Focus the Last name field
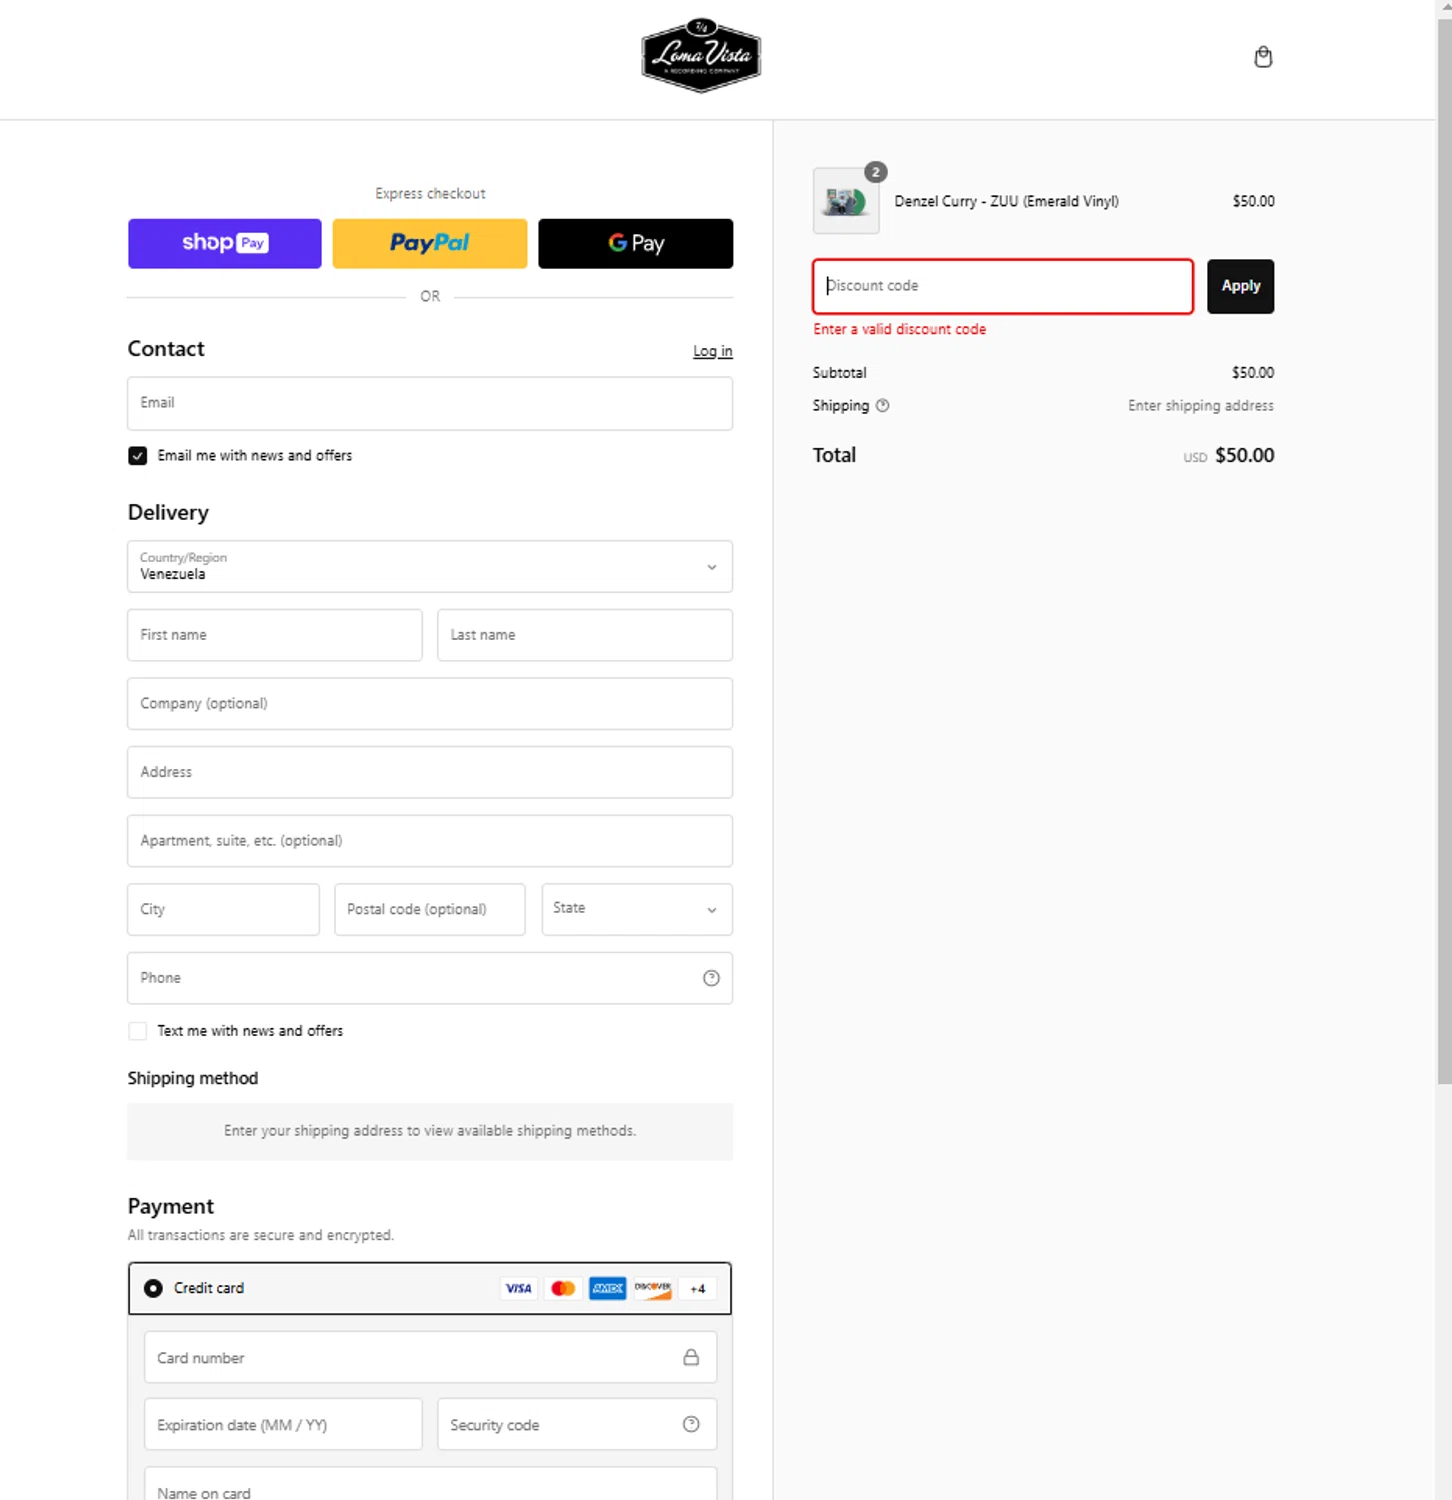The image size is (1452, 1500). pyautogui.click(x=585, y=635)
